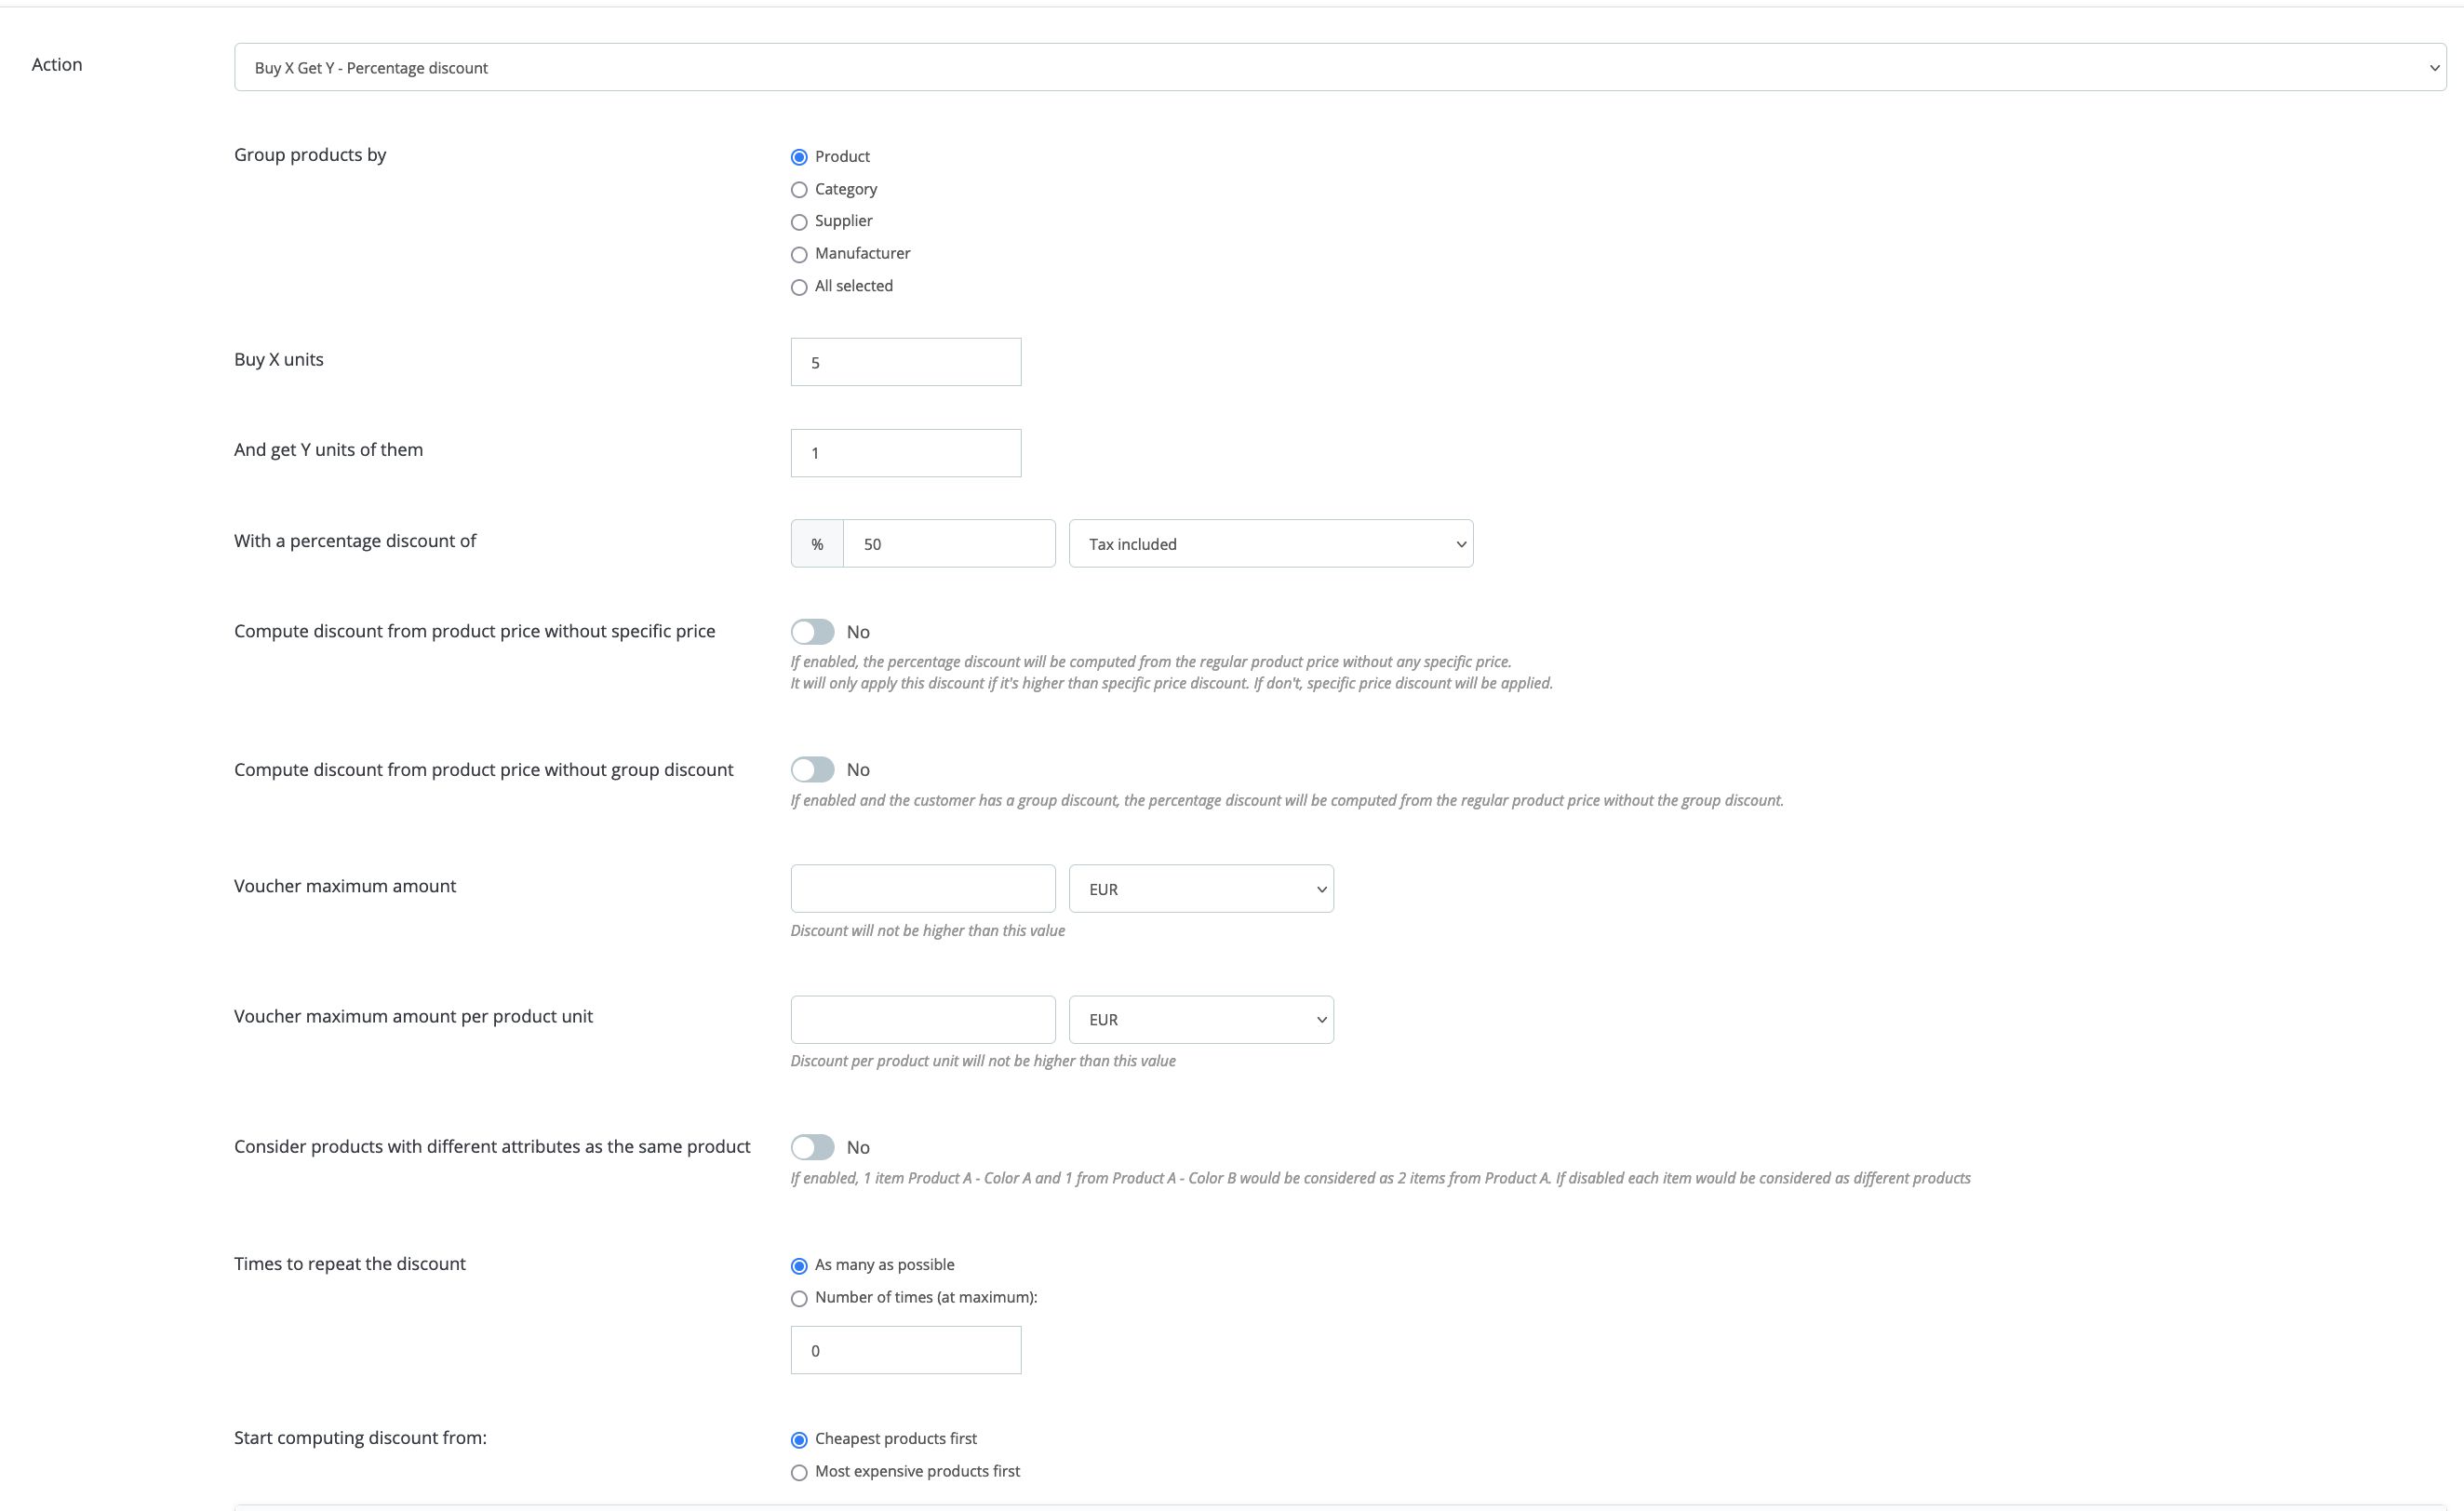Select All selected grouping option

pyautogui.click(x=799, y=287)
